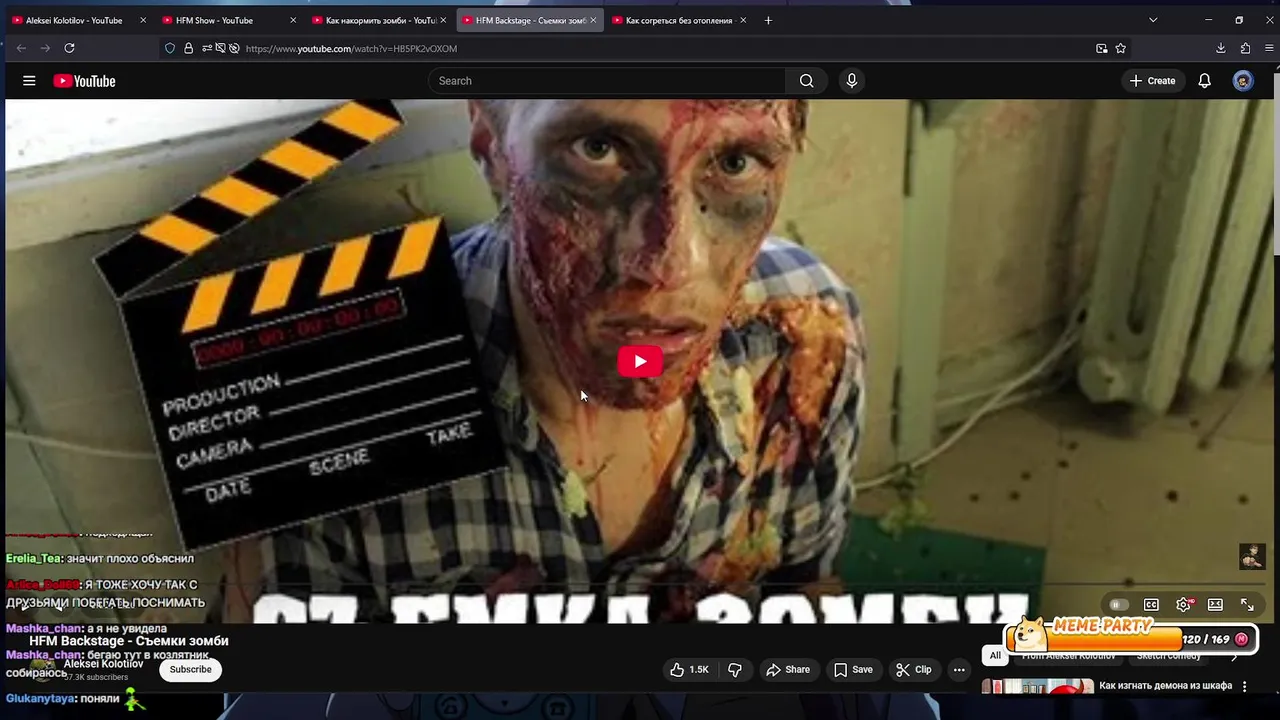The image size is (1280, 720).
Task: Subscribe to Aleksei Kolotilov channel
Action: [x=190, y=670]
